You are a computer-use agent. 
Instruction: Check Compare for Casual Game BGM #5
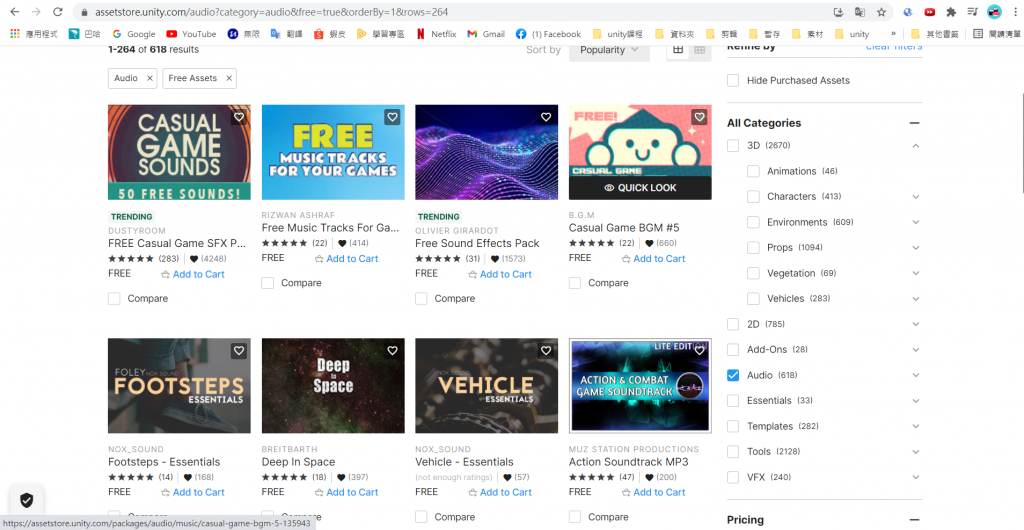tap(575, 283)
